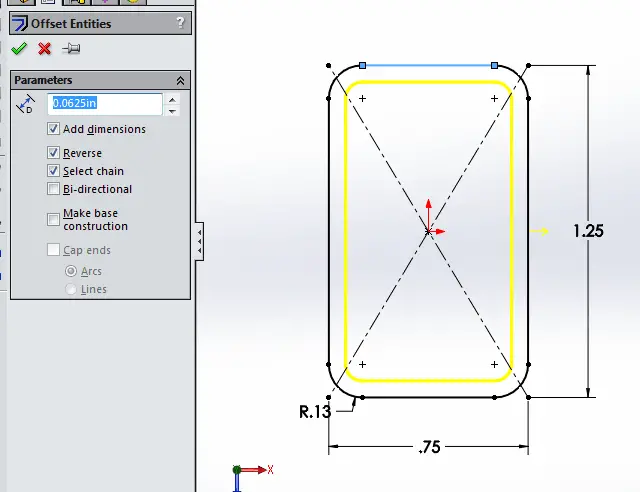Pin the Offset Entities panel open
This screenshot has width=640, height=492.
point(71,49)
